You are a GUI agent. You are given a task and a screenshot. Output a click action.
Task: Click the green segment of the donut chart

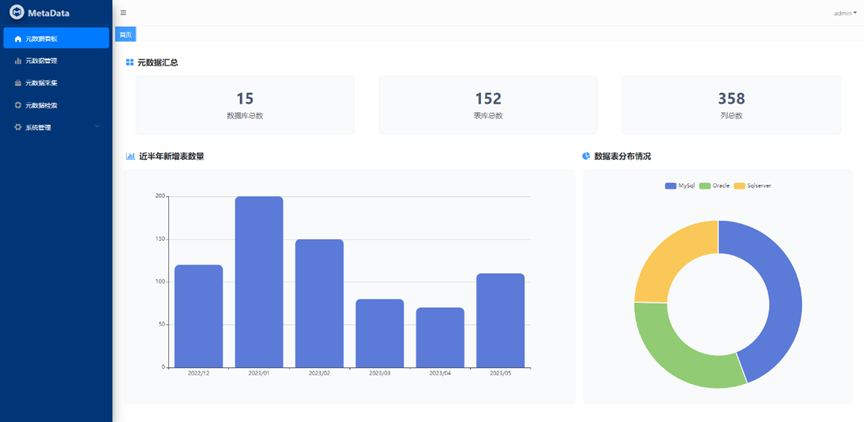(x=670, y=350)
